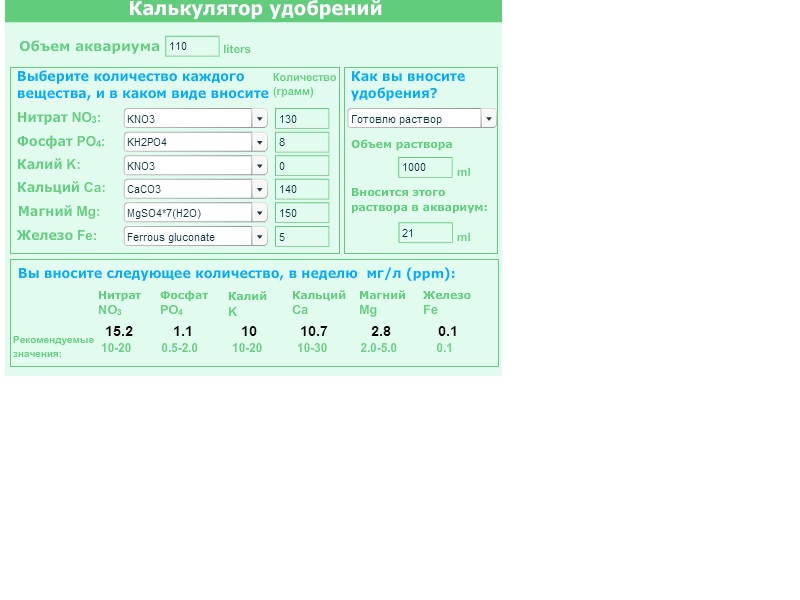
Task: Click the solution volume field showing 1000
Action: pyautogui.click(x=425, y=168)
